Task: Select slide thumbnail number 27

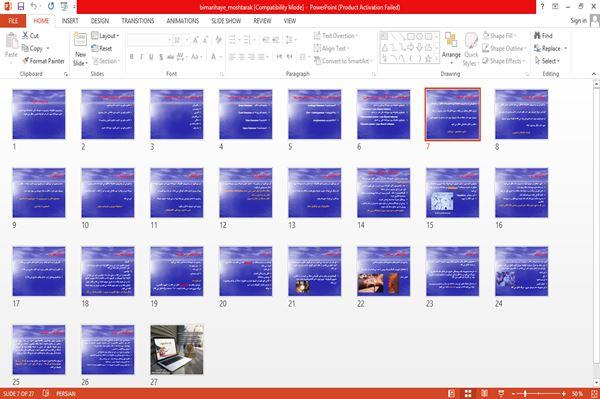Action: tap(177, 350)
